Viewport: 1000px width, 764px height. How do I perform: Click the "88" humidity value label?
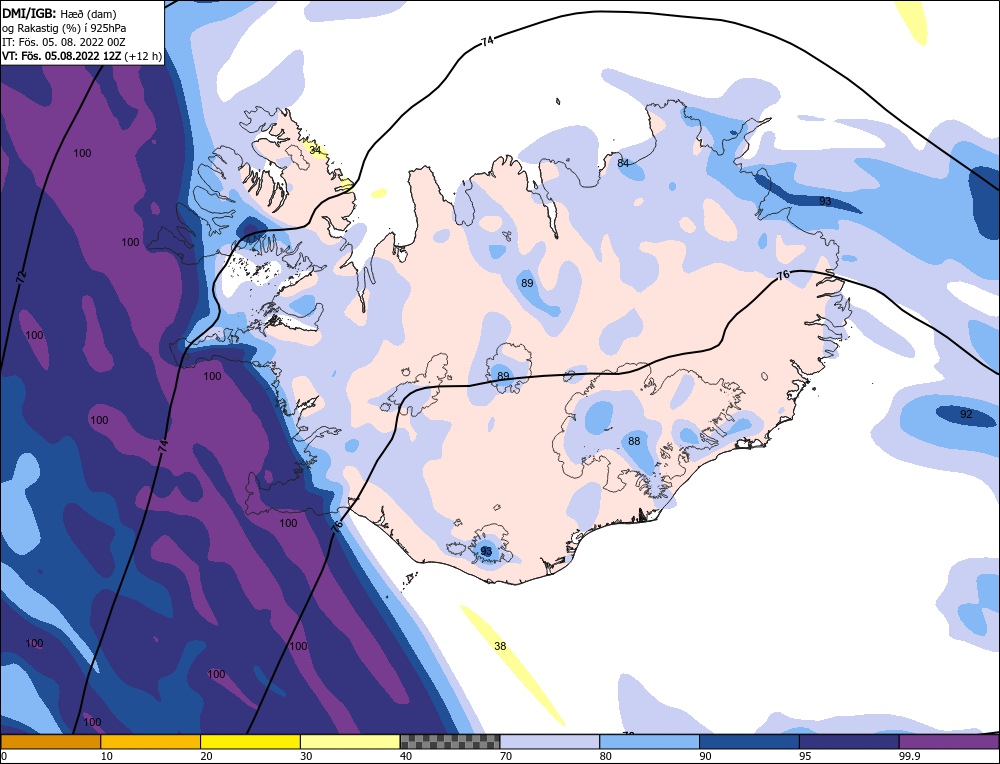pos(634,441)
